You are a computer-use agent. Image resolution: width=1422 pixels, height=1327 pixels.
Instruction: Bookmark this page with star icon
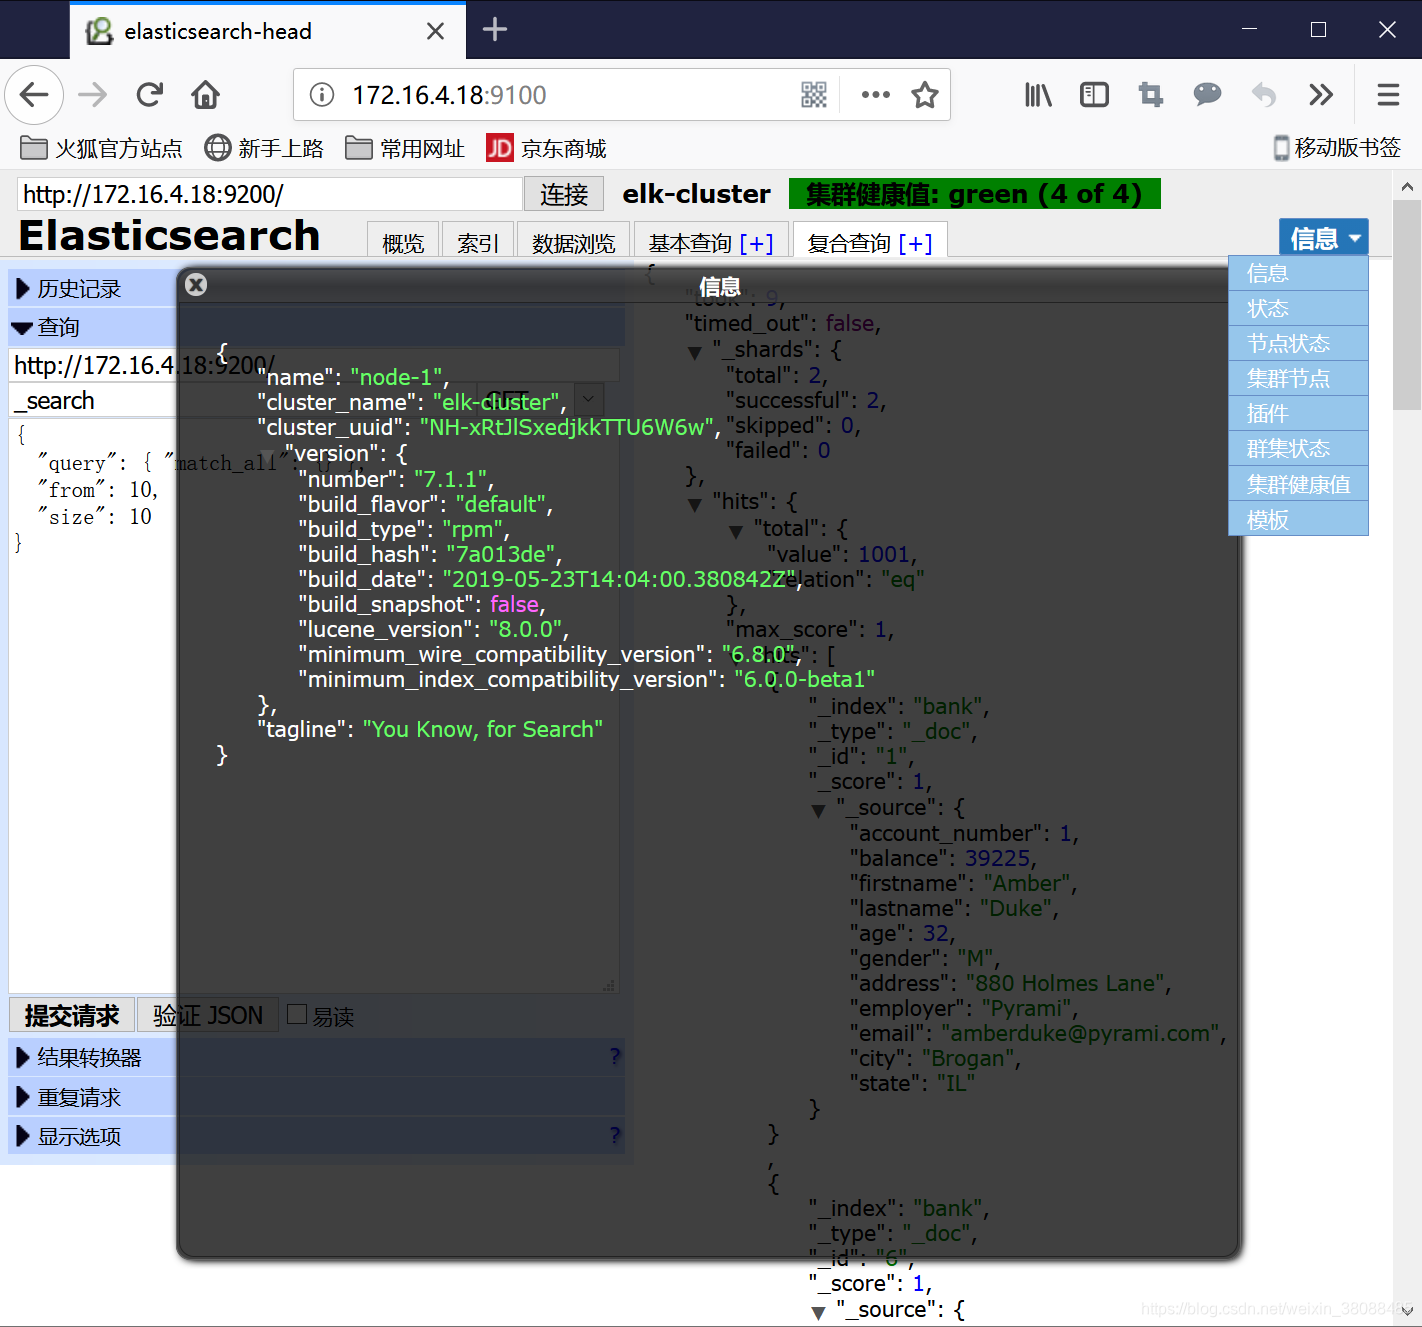(925, 95)
